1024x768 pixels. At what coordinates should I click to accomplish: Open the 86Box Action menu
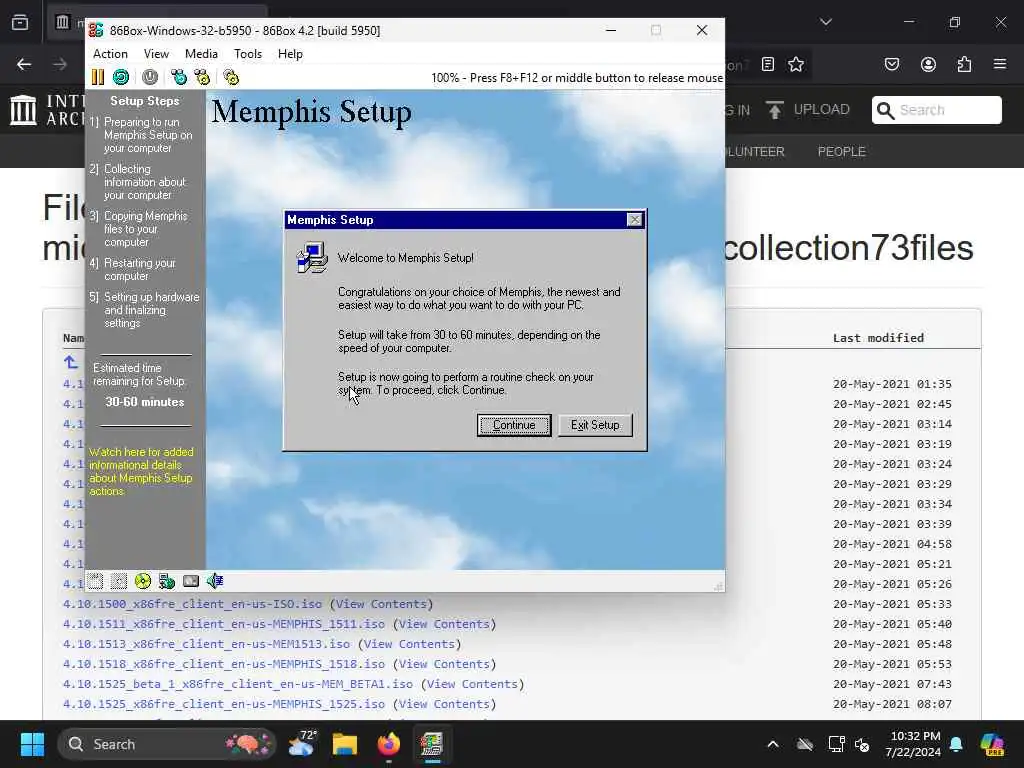coord(110,54)
